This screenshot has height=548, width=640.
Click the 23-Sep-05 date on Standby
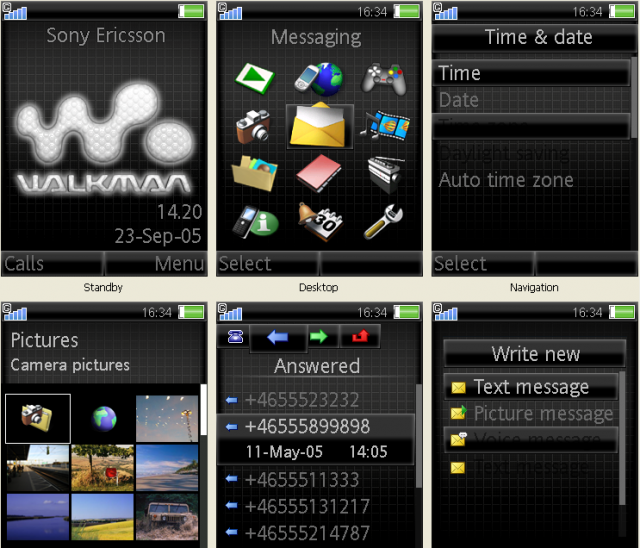click(158, 236)
